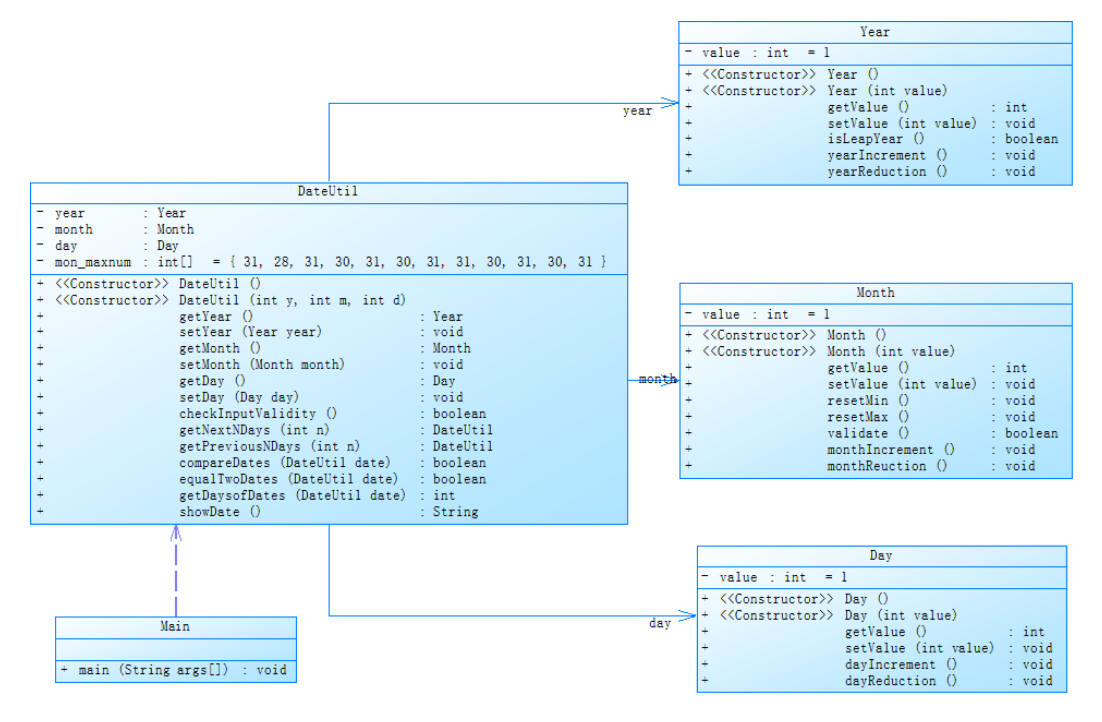Select the dashed dependency arrow from Main

[176, 571]
